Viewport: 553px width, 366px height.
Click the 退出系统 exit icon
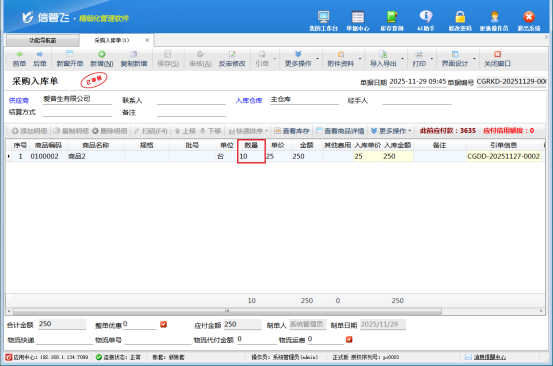pyautogui.click(x=529, y=17)
